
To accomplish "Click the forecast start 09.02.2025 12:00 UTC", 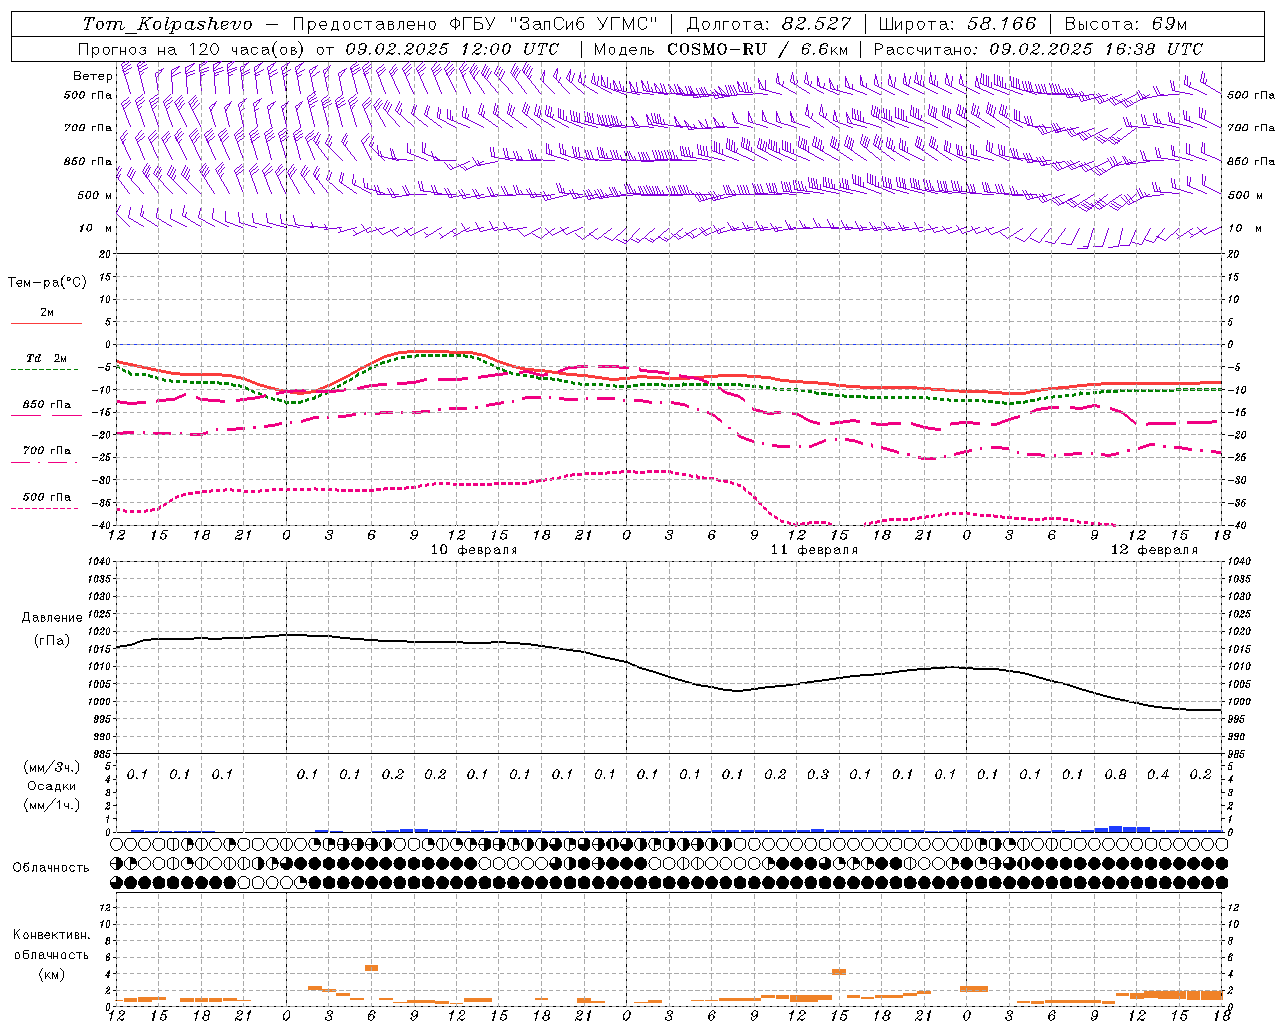I will tap(452, 49).
